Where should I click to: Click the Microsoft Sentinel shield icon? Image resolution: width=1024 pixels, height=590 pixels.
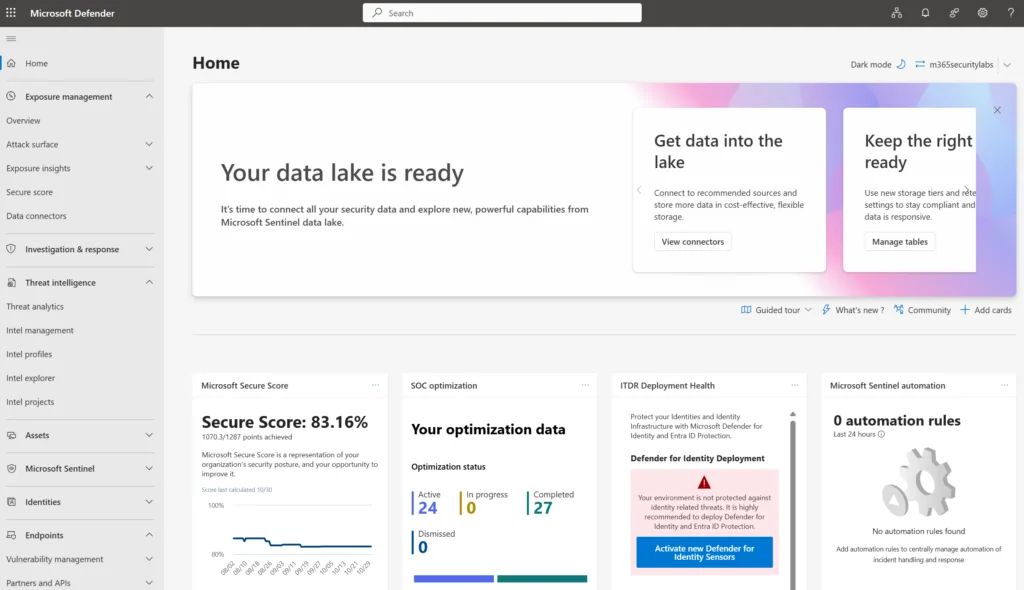click(11, 468)
